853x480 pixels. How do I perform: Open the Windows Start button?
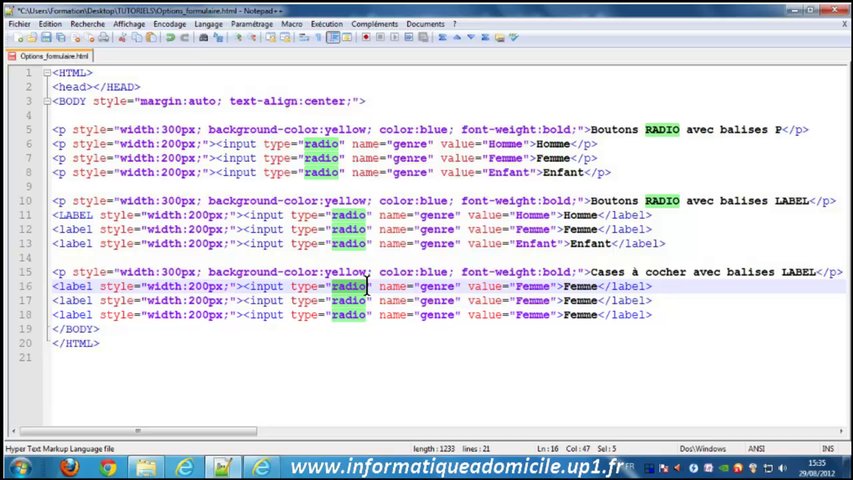21,467
